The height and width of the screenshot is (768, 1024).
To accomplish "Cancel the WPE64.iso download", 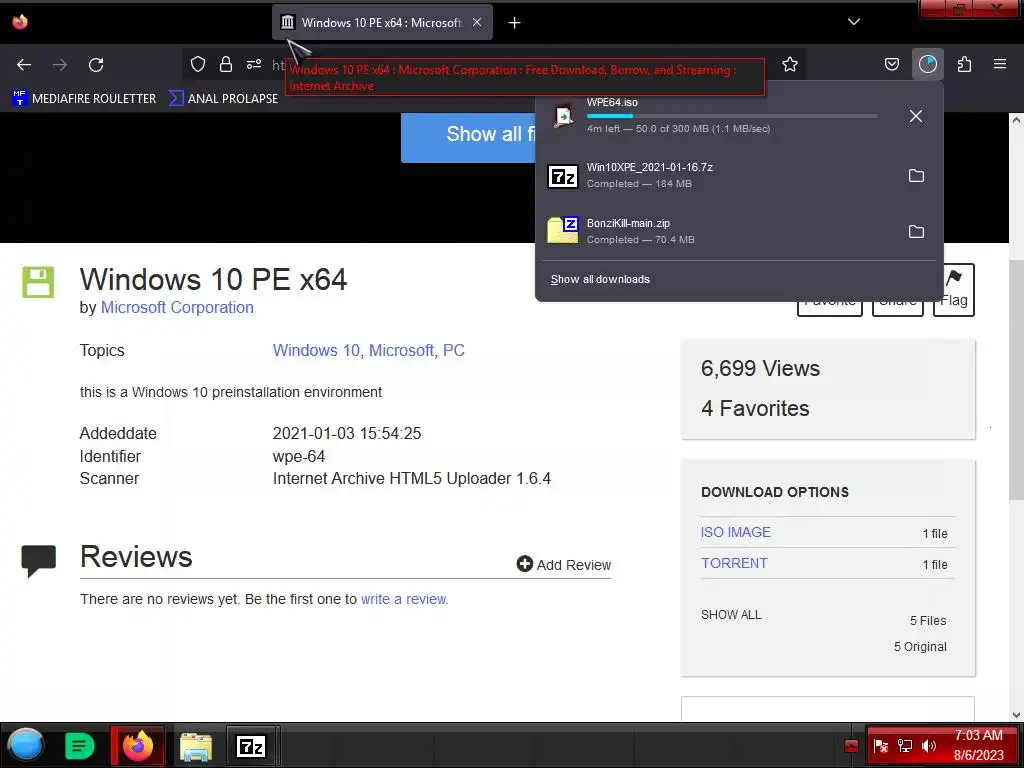I will tap(916, 116).
